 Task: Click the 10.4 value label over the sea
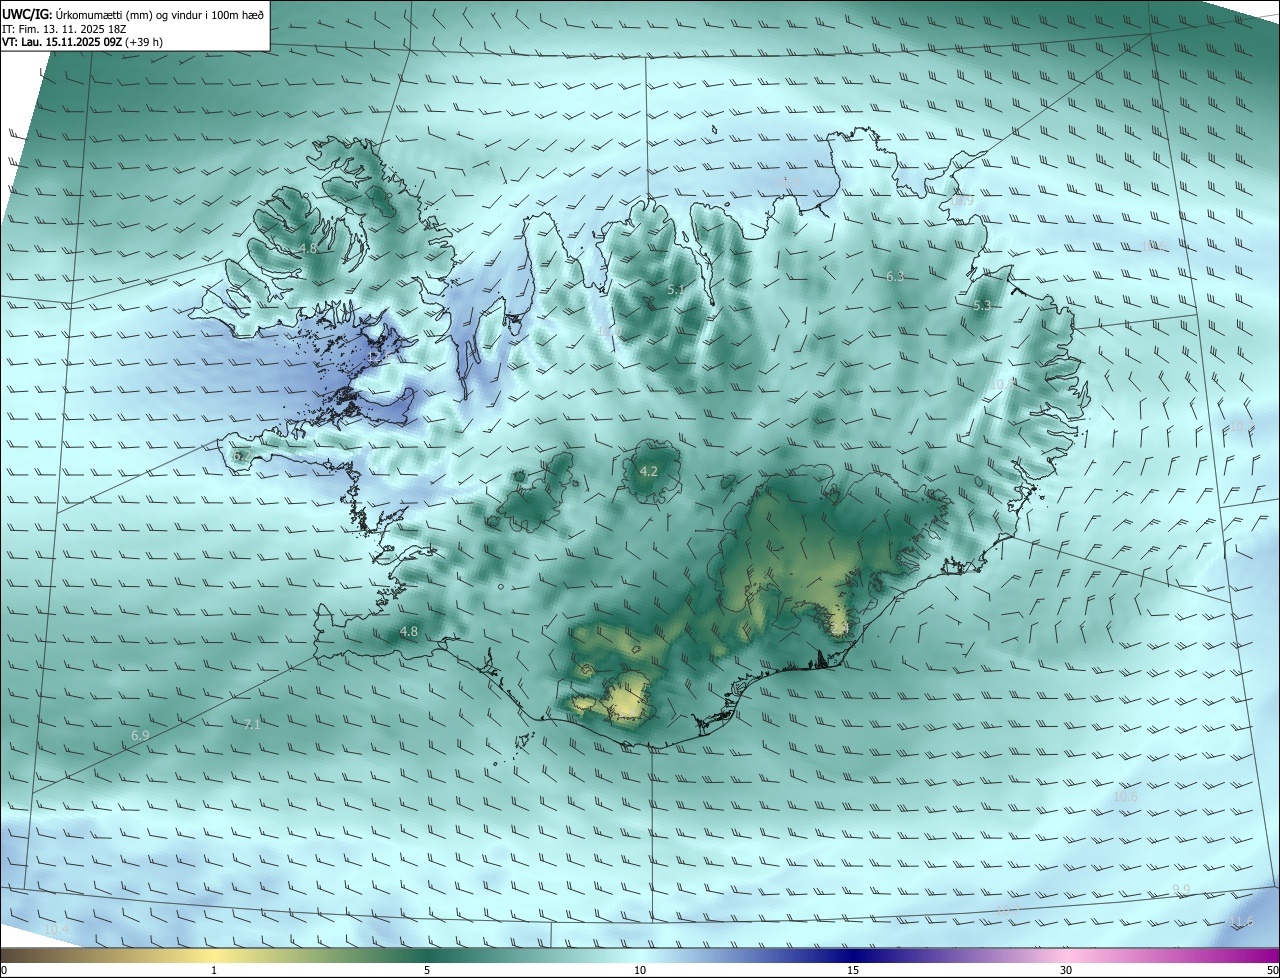57,929
